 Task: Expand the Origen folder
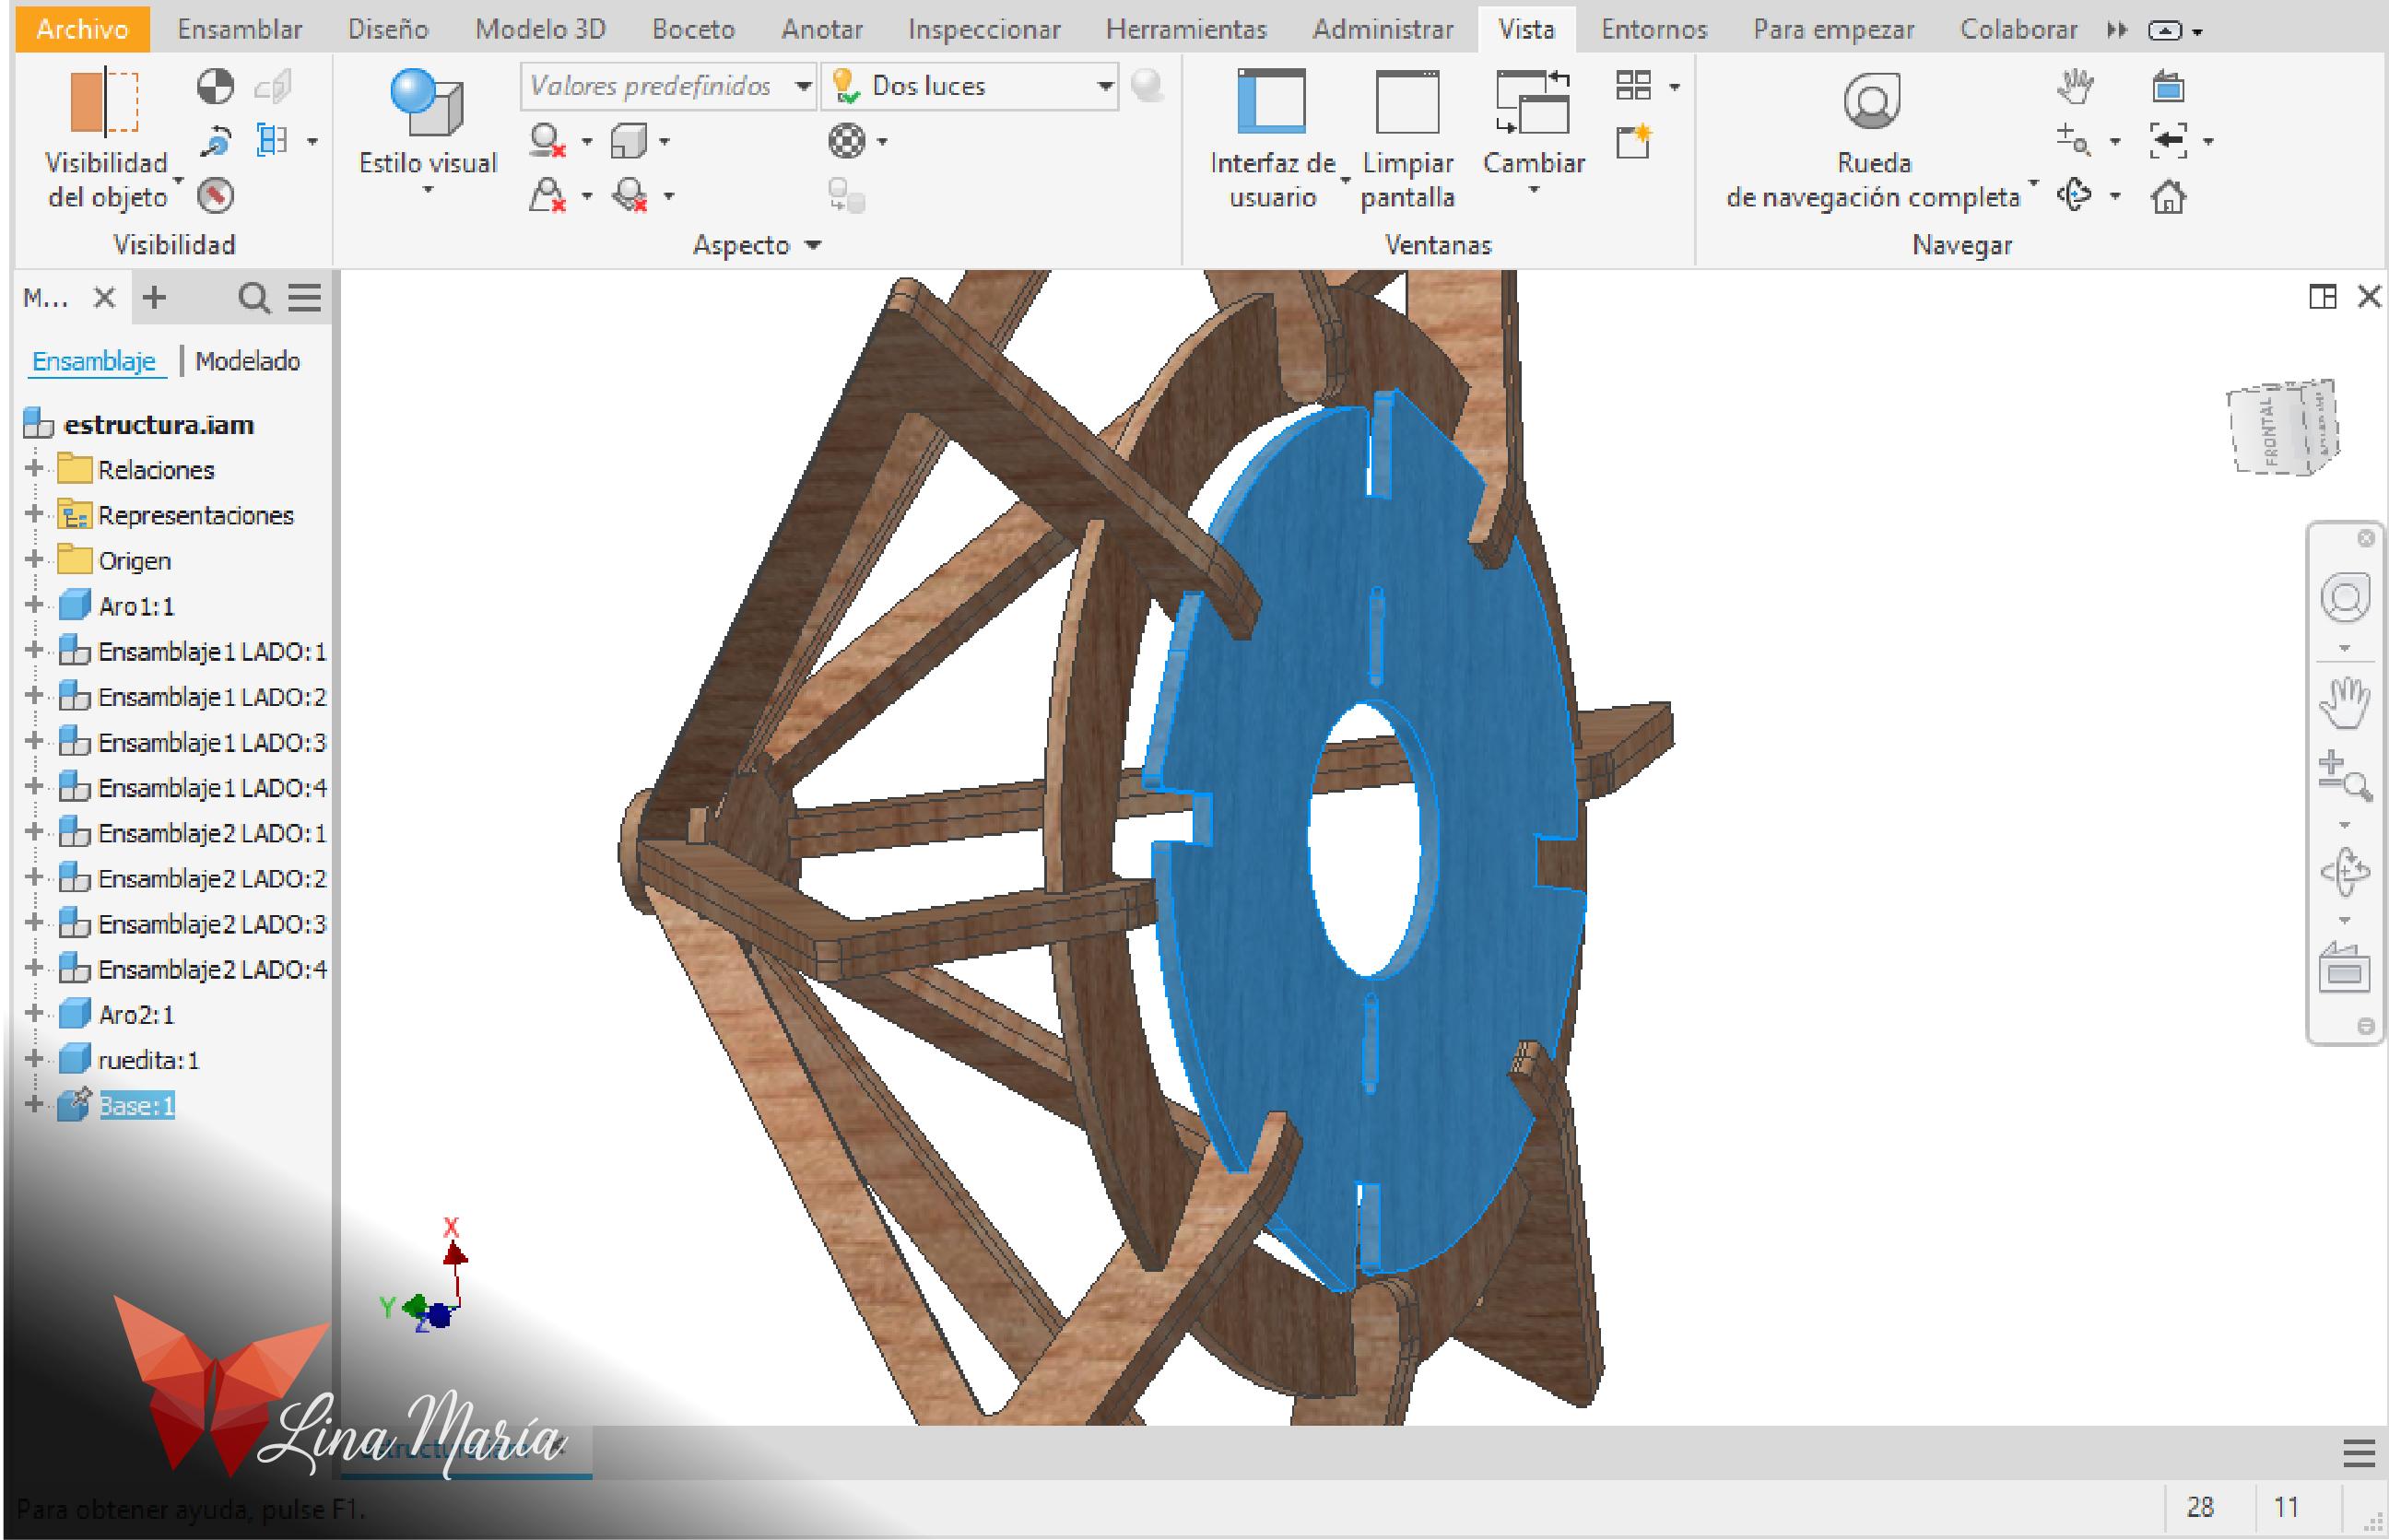34,559
